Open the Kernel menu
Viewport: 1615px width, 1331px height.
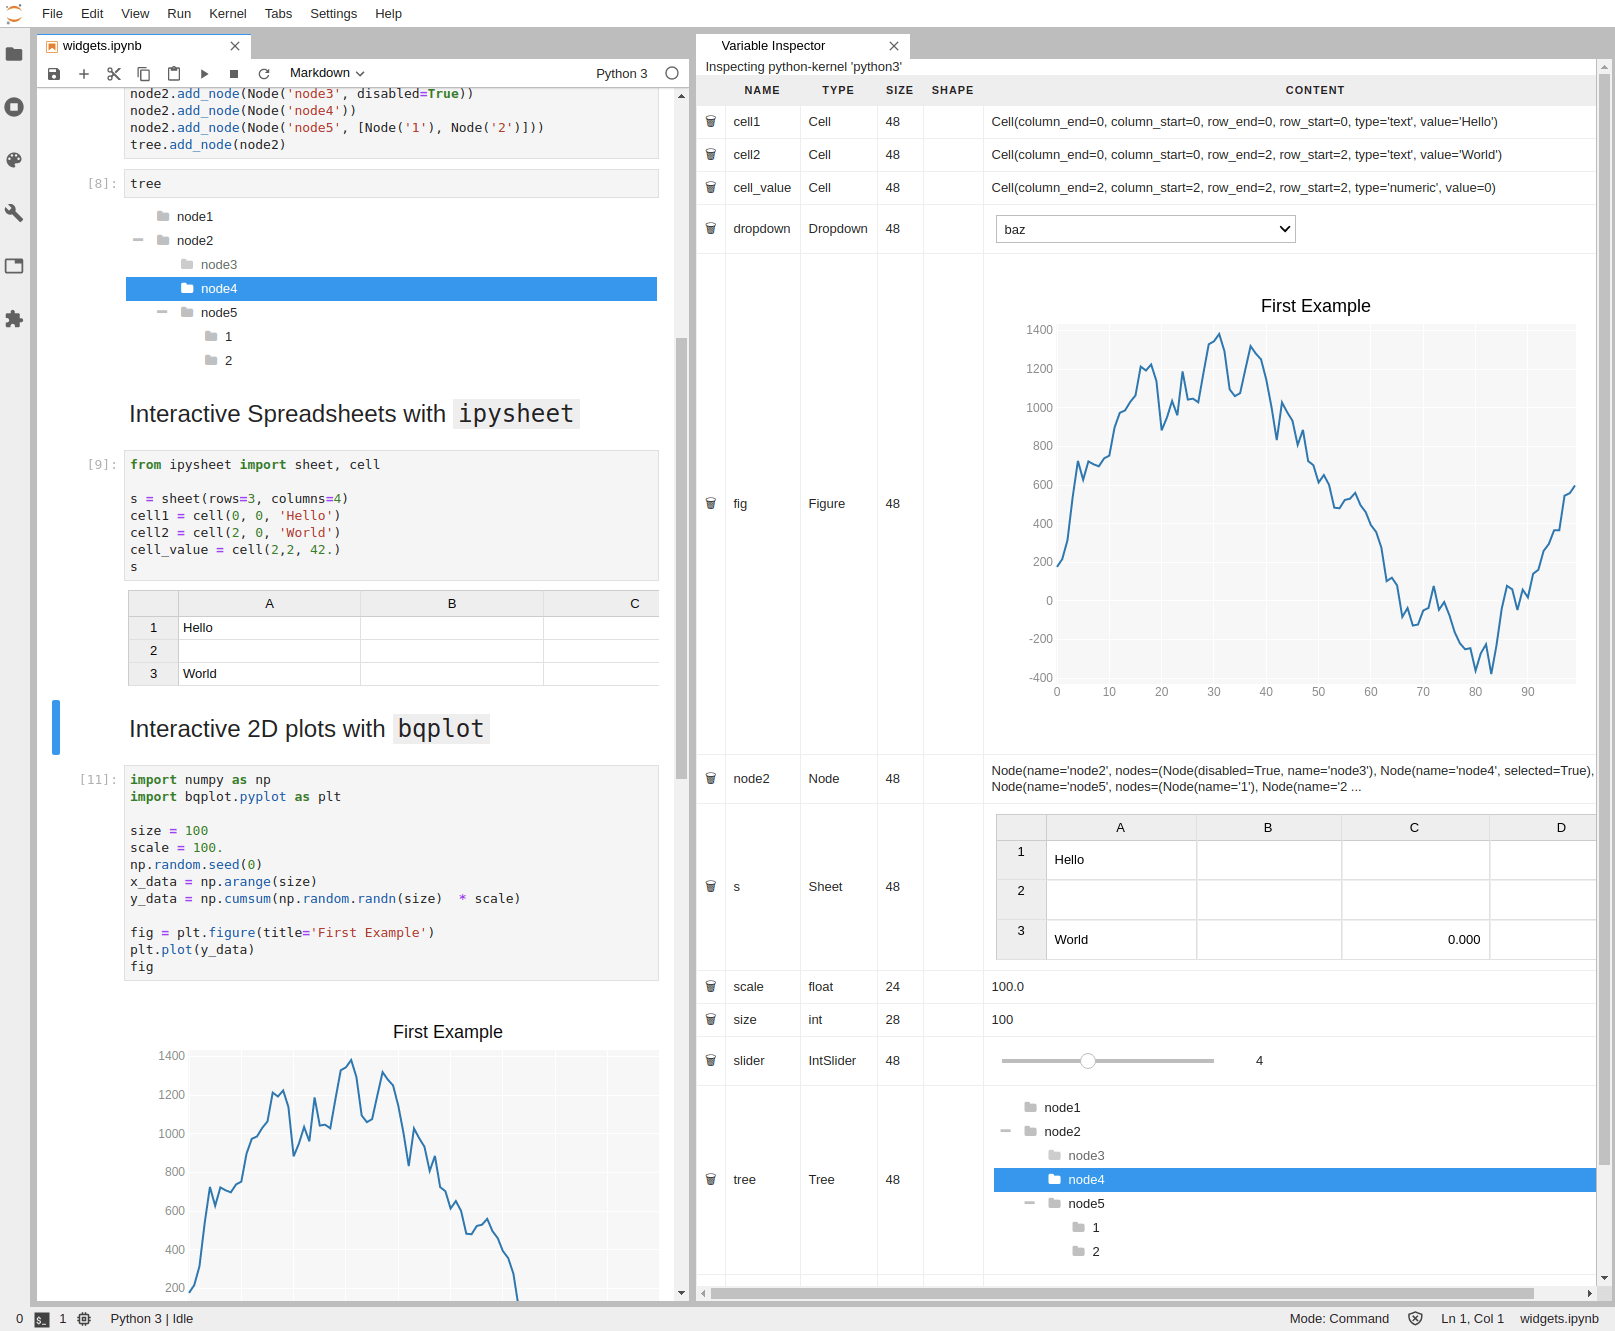pos(227,13)
